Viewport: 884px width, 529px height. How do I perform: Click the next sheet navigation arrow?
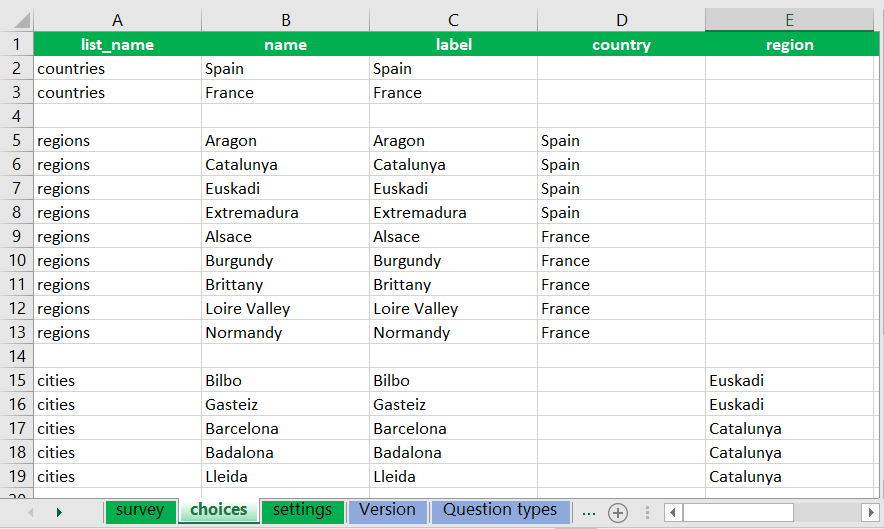pyautogui.click(x=59, y=513)
